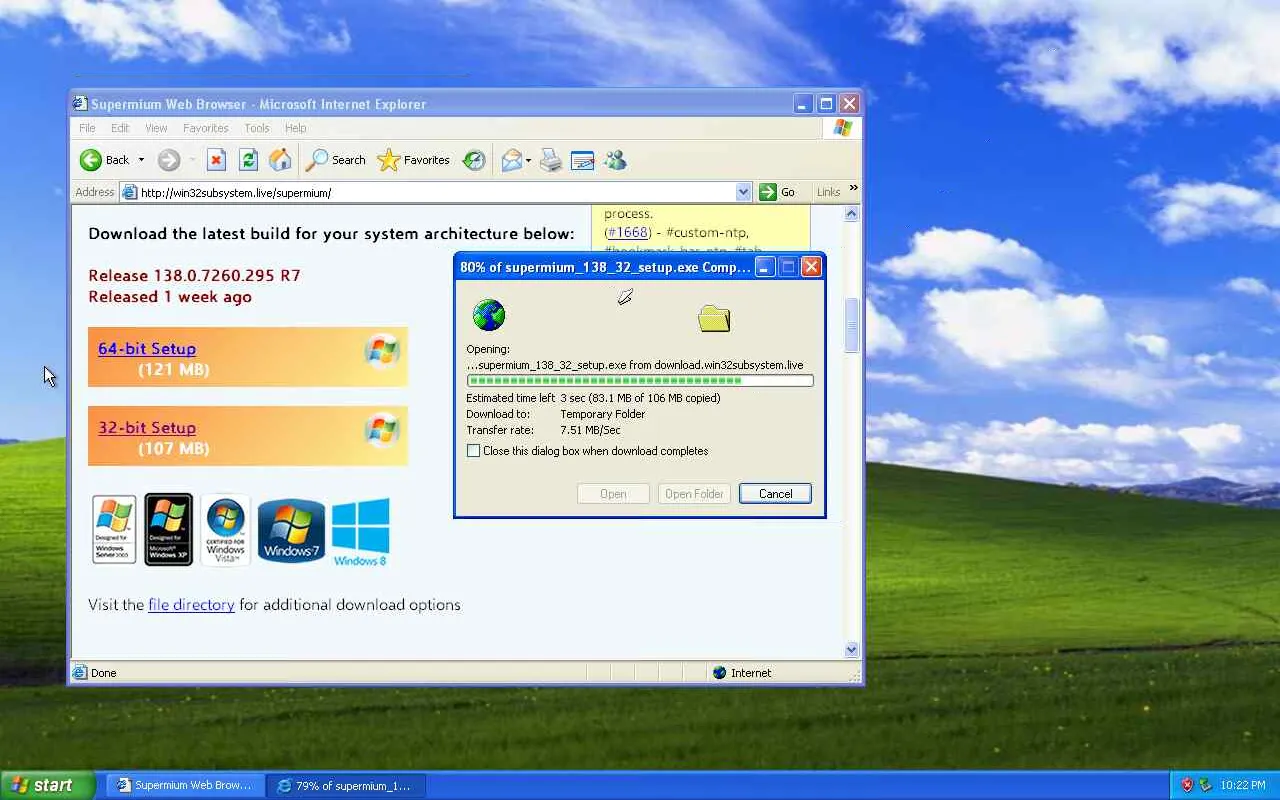Go to the Home page icon
This screenshot has width=1280, height=800.
(x=281, y=160)
